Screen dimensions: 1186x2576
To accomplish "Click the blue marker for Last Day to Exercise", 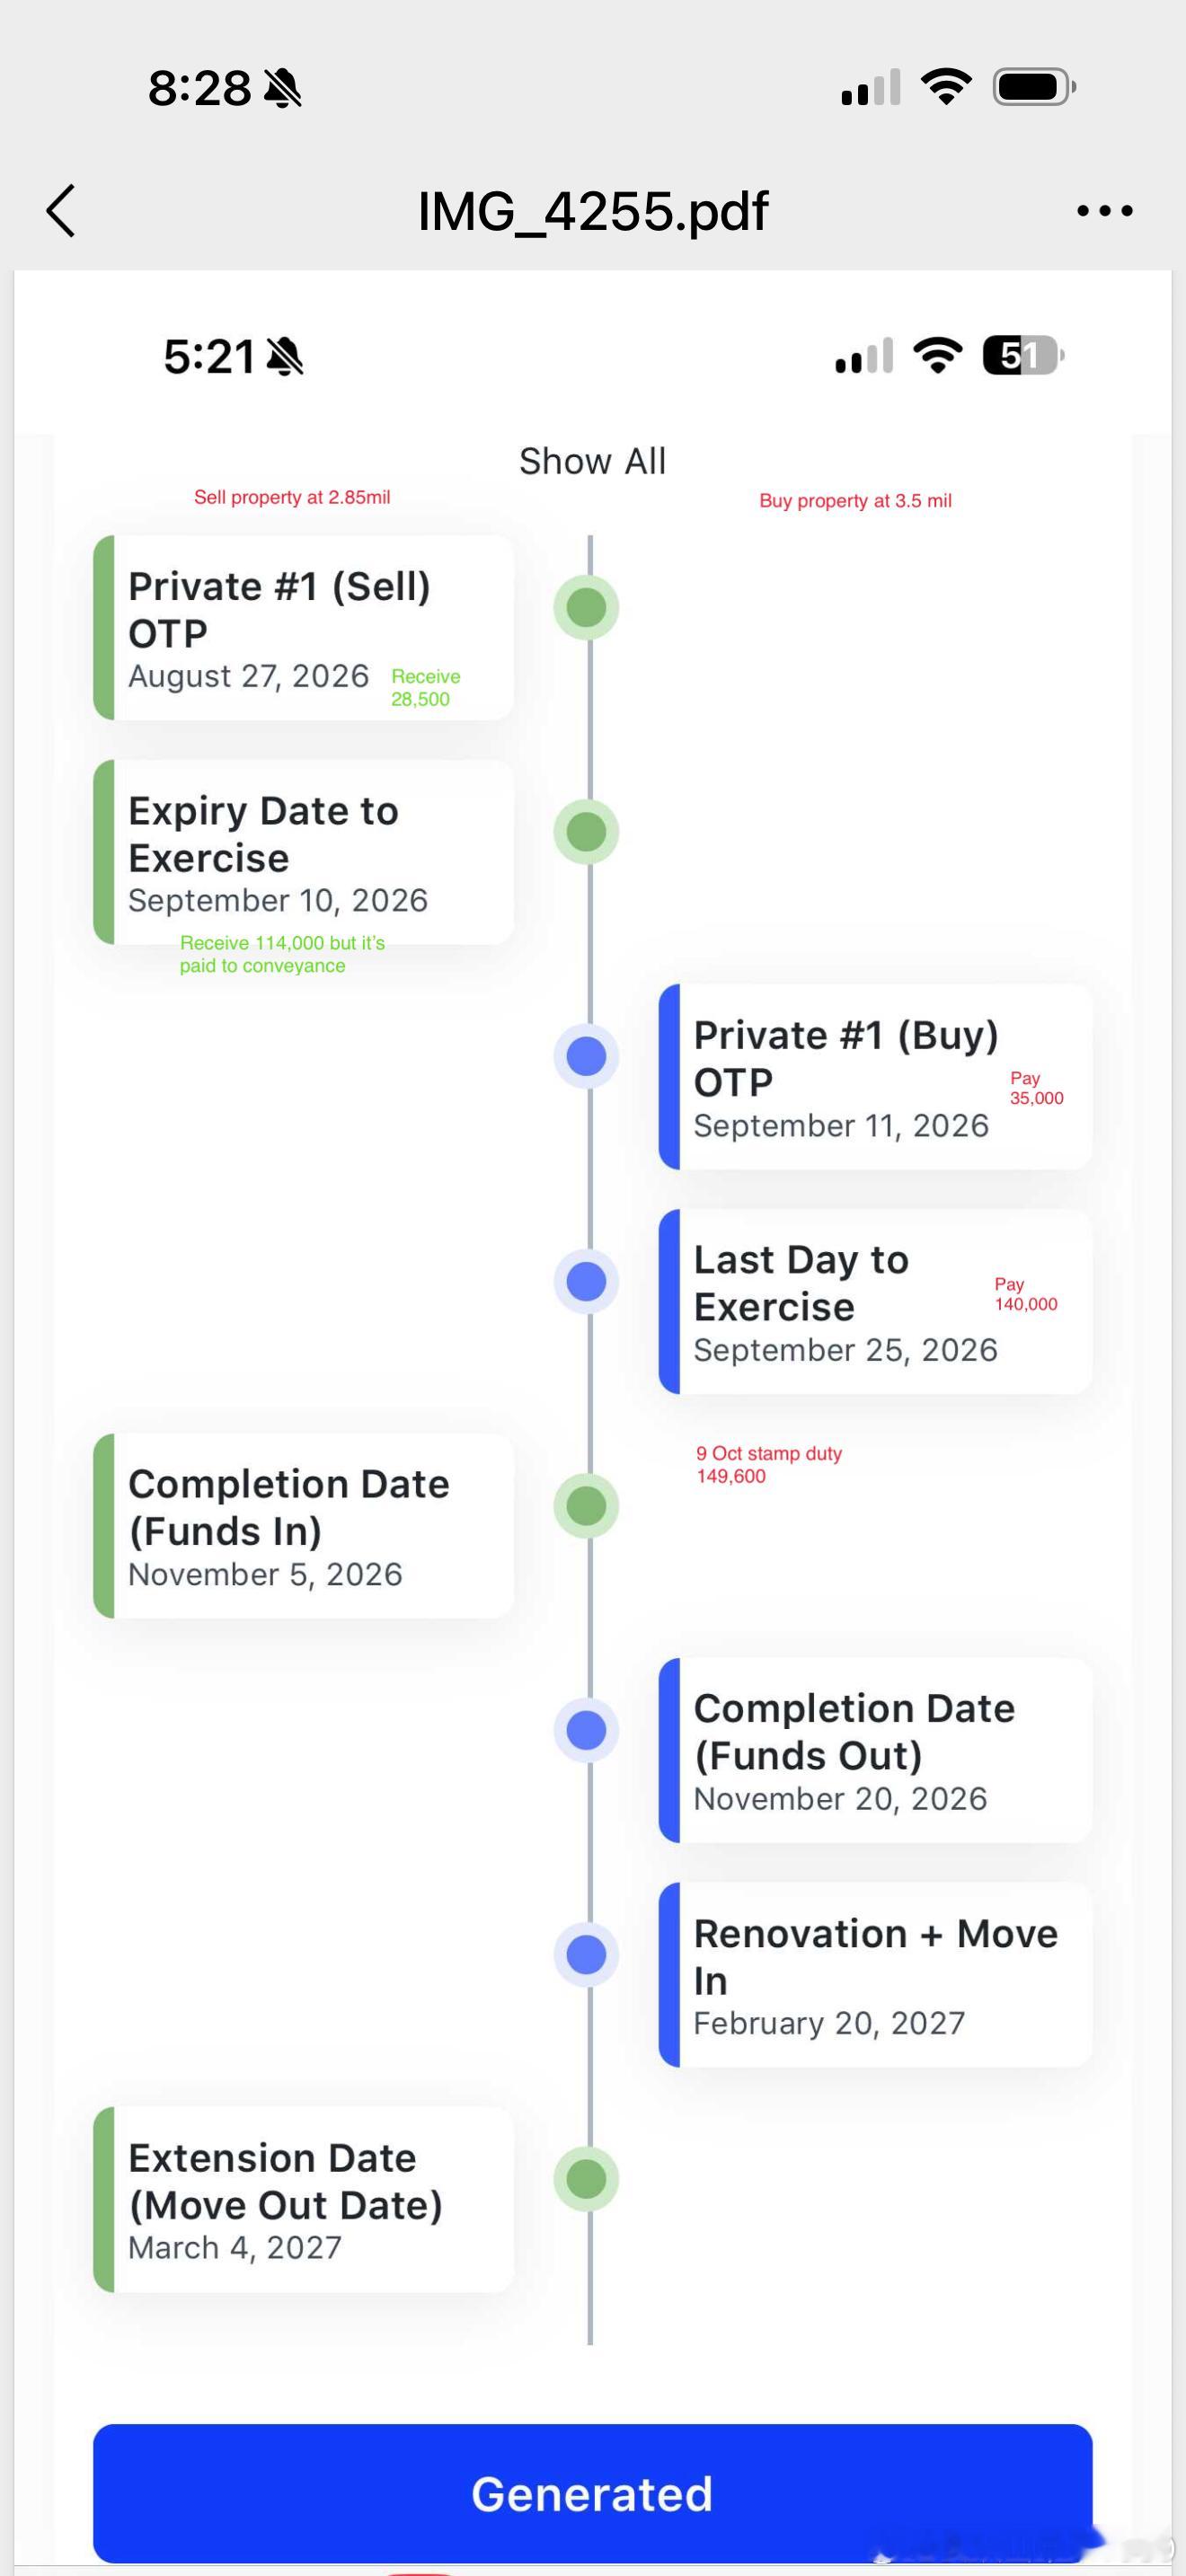I will point(586,1281).
